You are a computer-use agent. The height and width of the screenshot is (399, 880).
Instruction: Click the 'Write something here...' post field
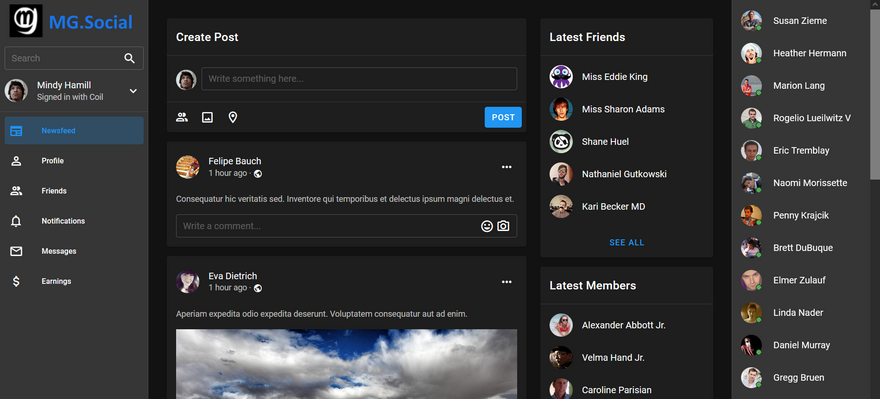click(x=359, y=79)
